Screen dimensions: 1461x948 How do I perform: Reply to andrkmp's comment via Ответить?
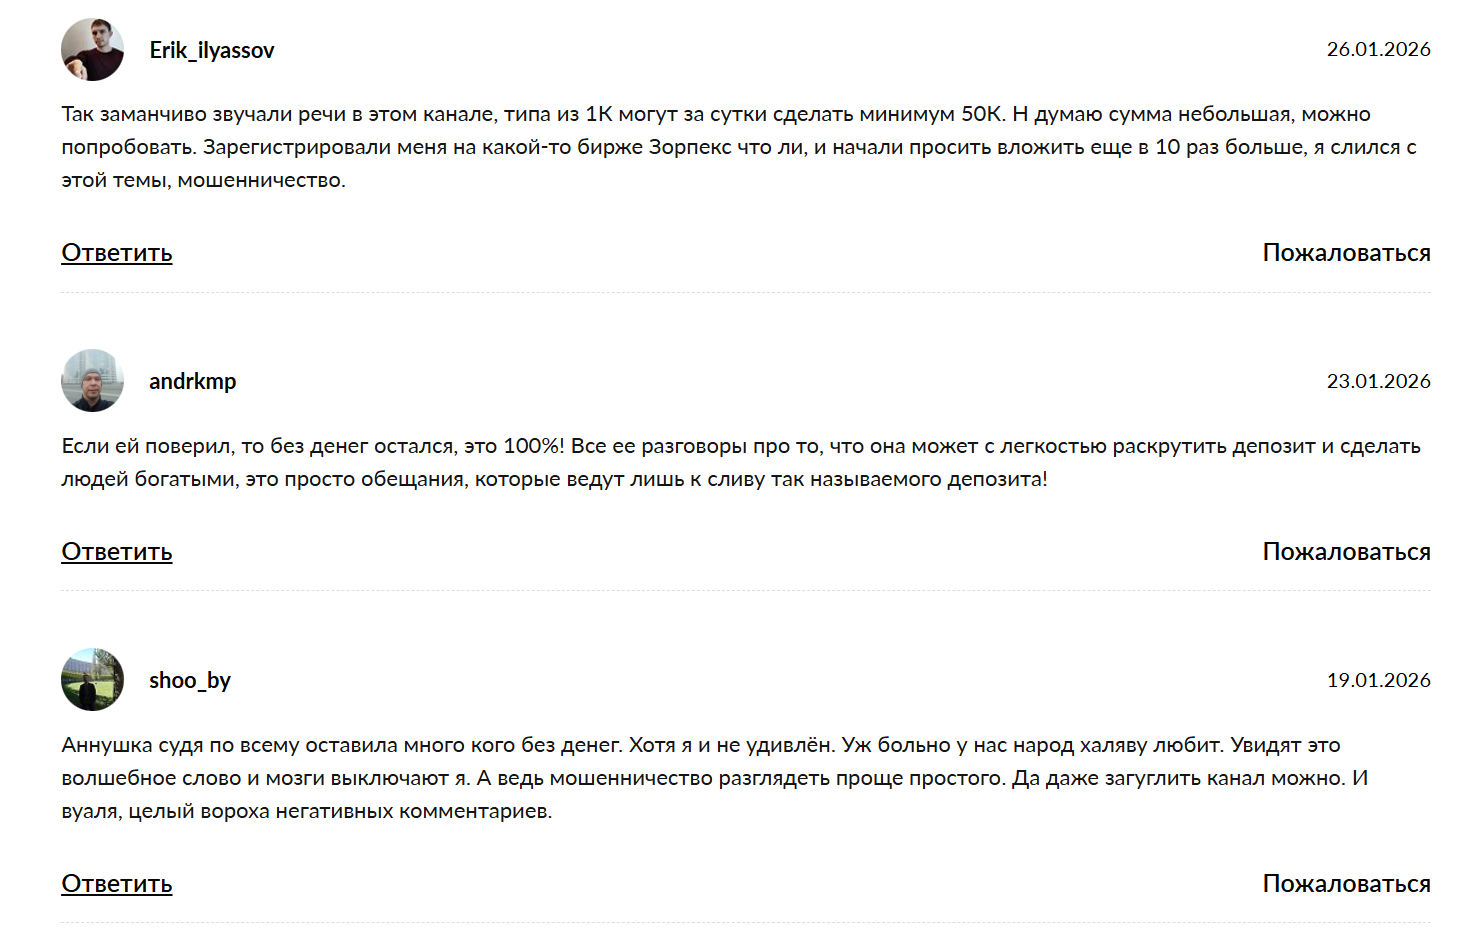coord(117,552)
